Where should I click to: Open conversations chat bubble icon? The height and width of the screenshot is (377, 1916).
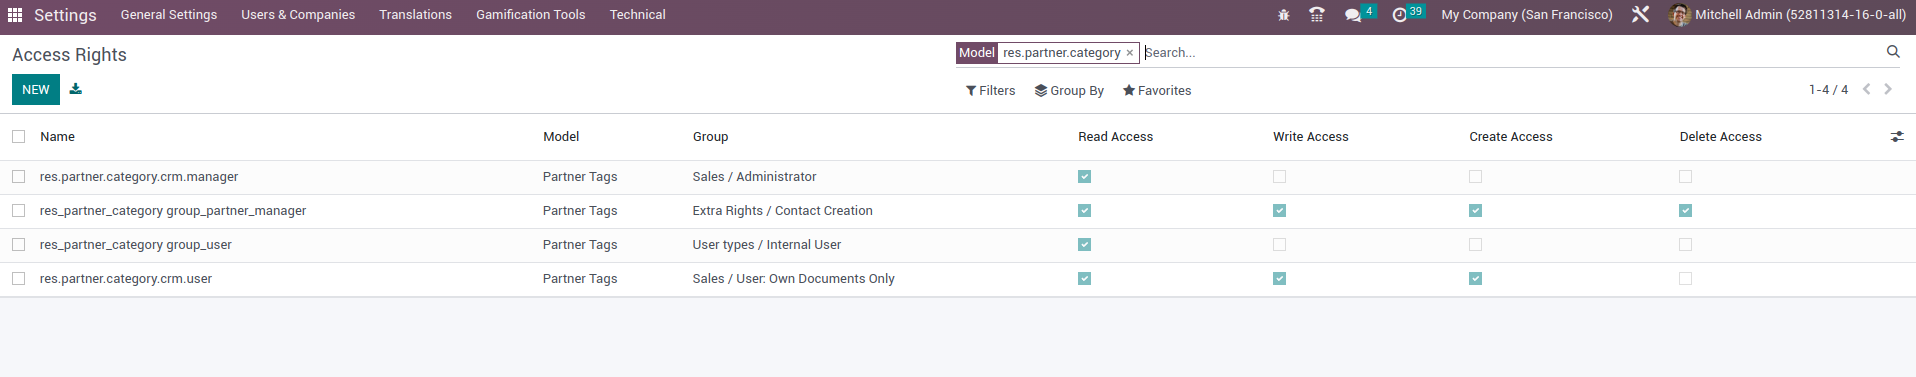(x=1353, y=15)
